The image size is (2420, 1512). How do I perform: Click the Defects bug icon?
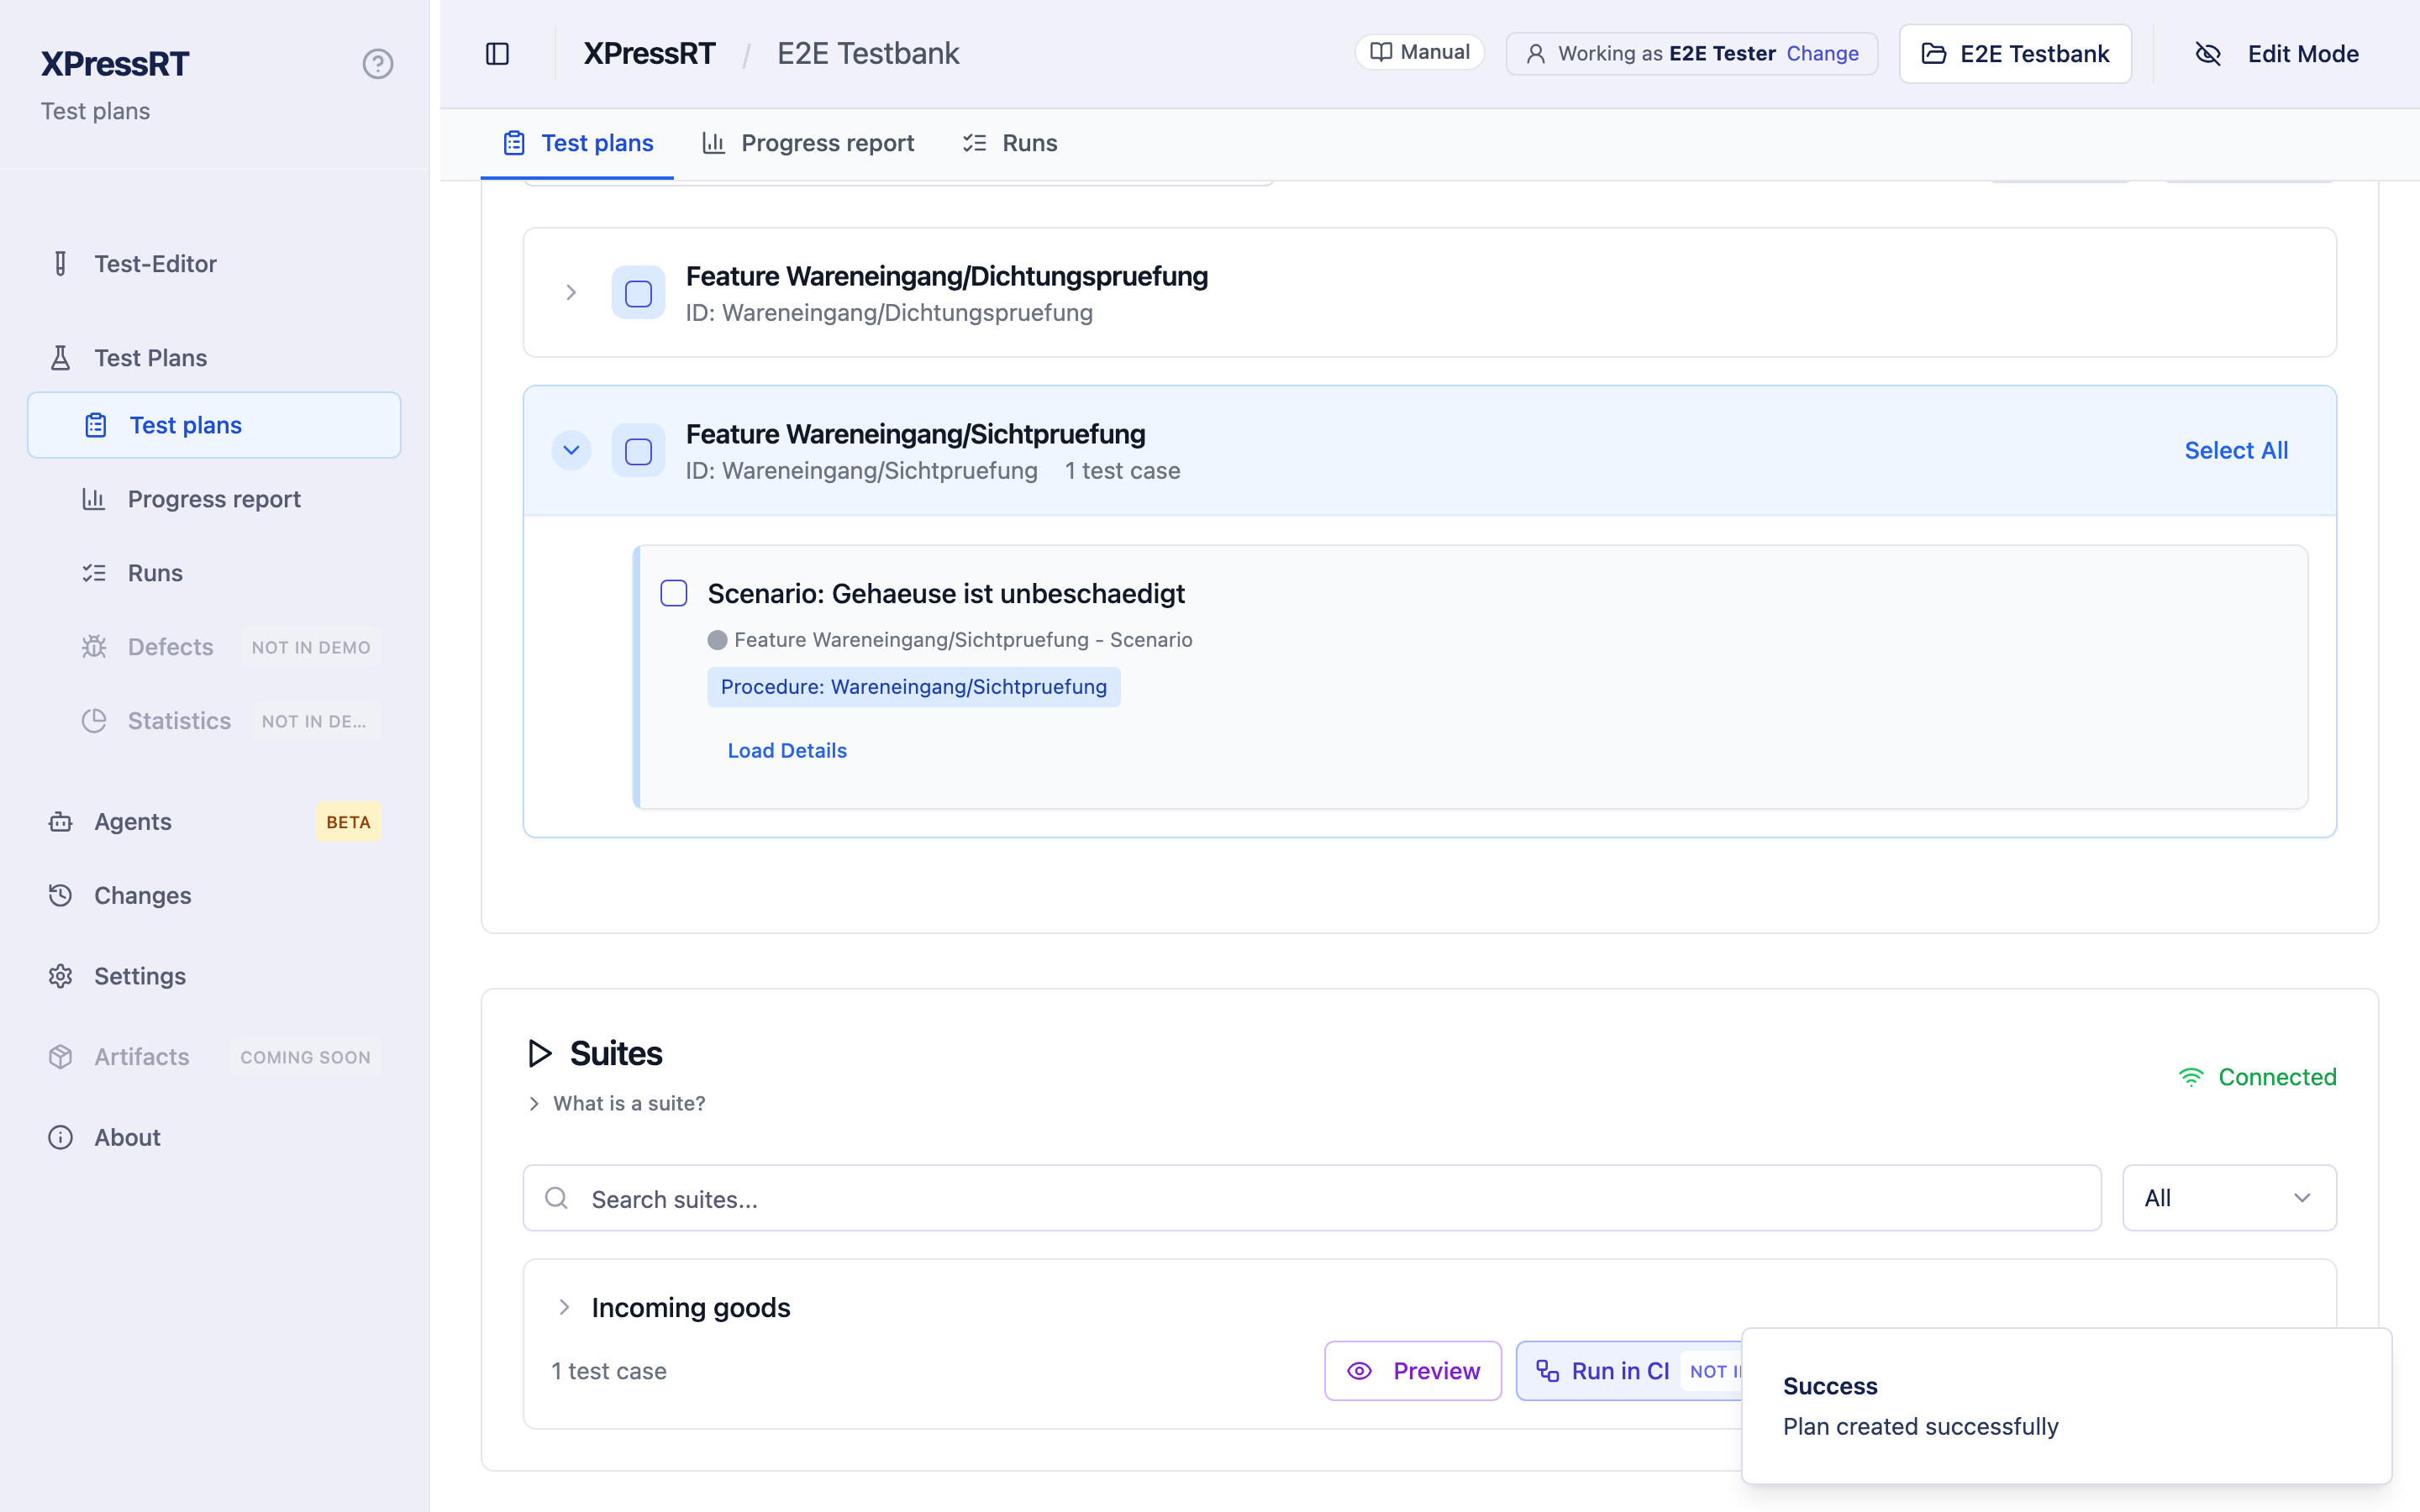[94, 647]
